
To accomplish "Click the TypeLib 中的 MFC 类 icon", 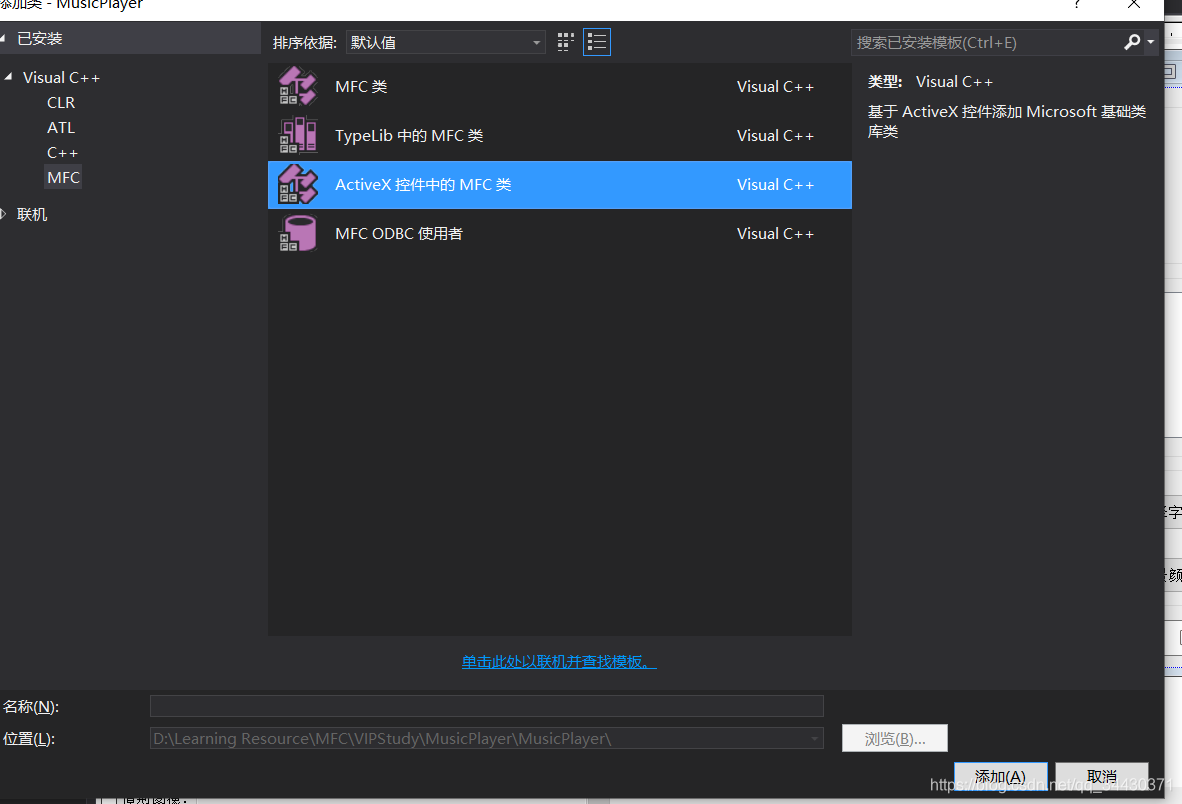I will click(x=298, y=135).
